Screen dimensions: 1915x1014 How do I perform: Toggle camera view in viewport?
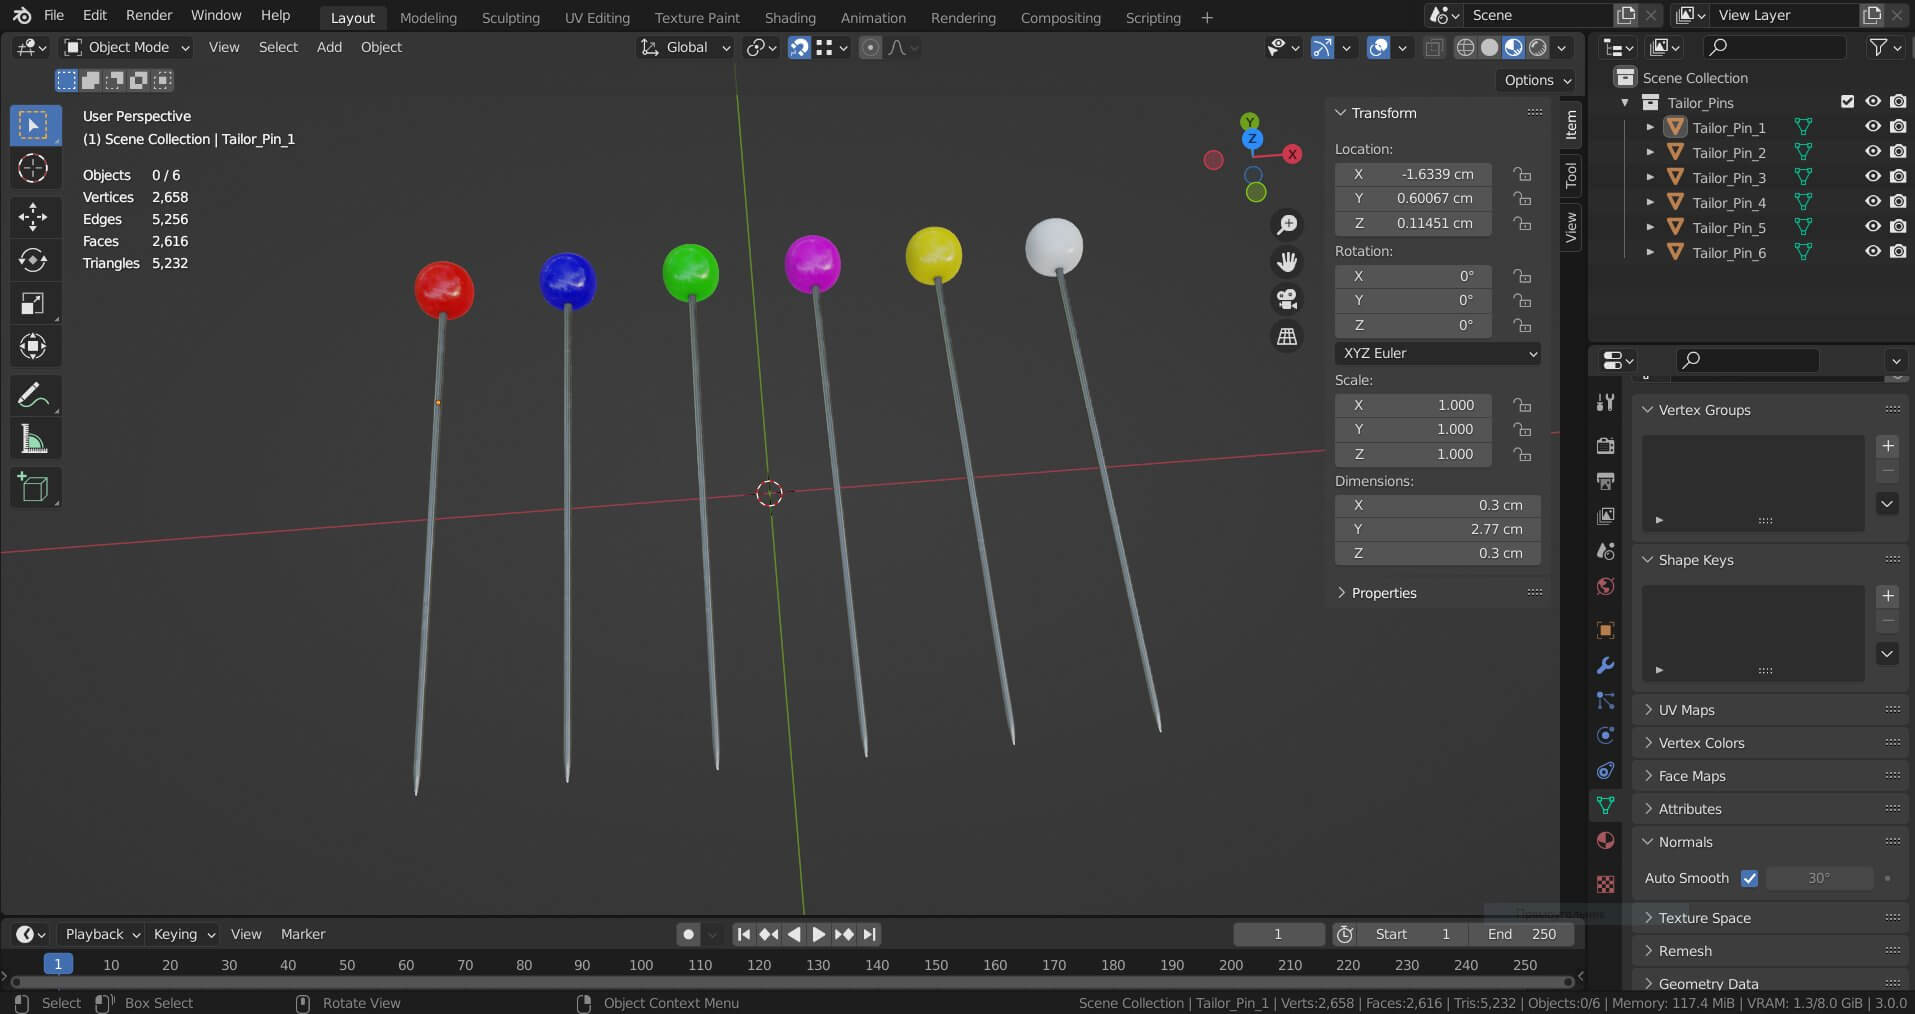1287,299
